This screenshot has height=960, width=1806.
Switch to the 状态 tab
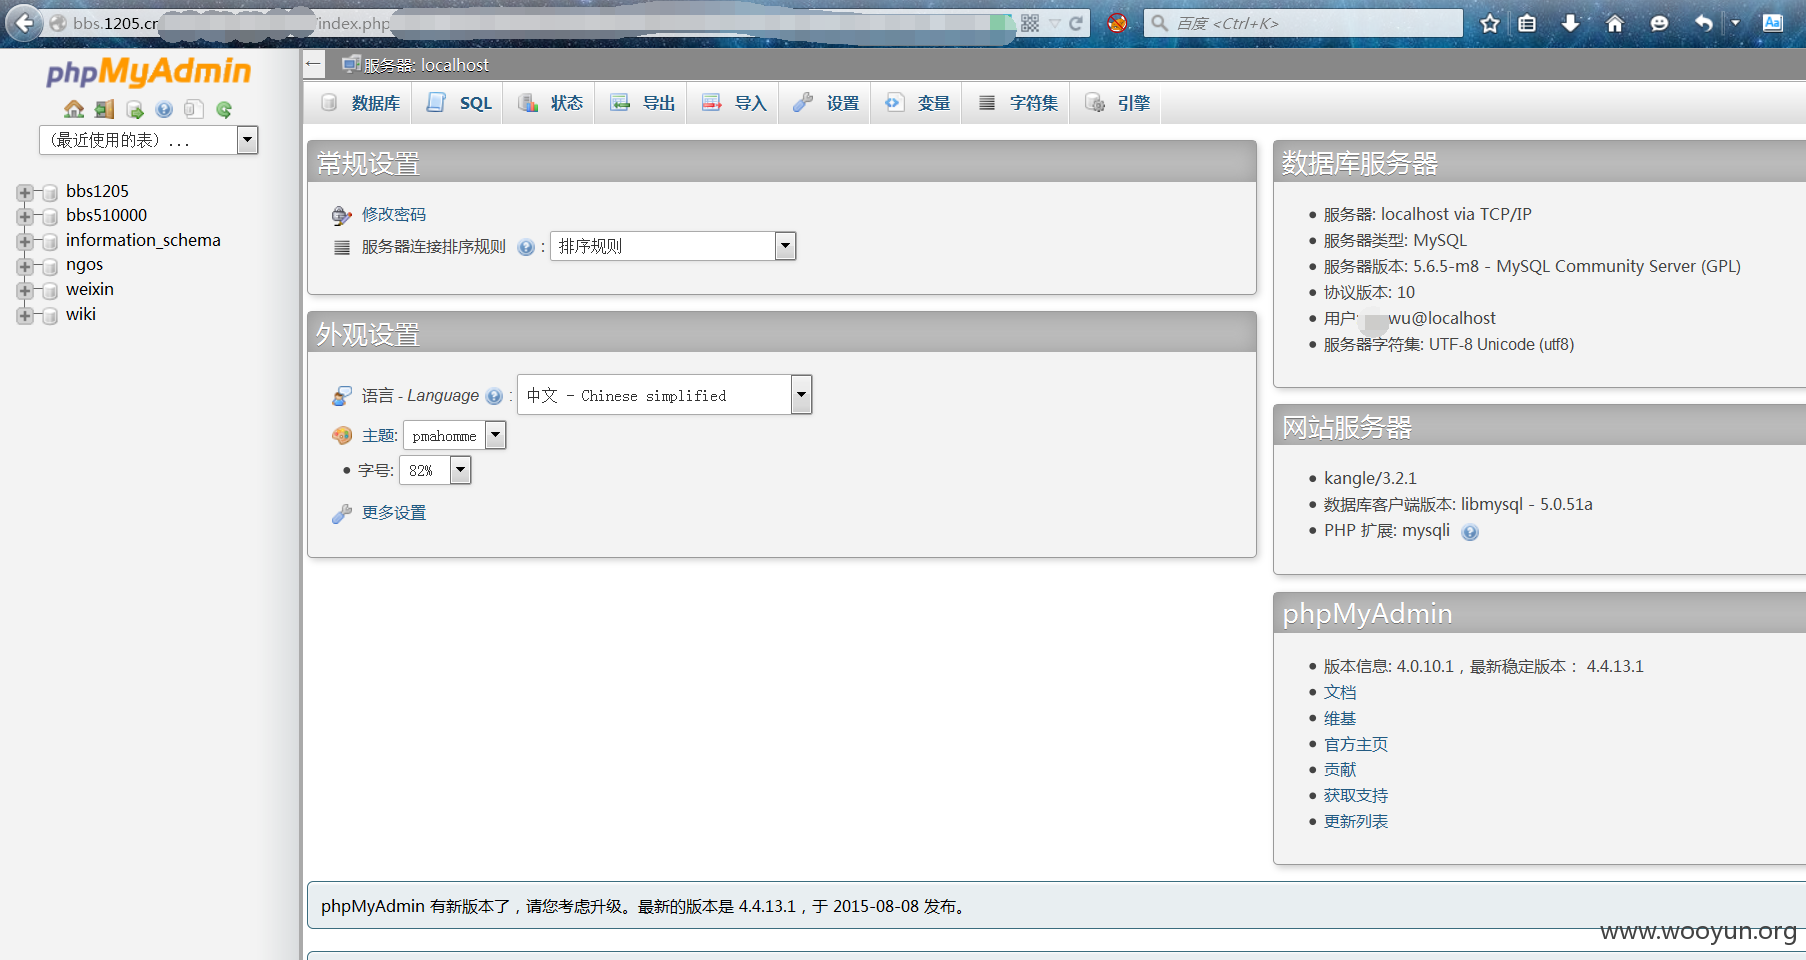550,103
